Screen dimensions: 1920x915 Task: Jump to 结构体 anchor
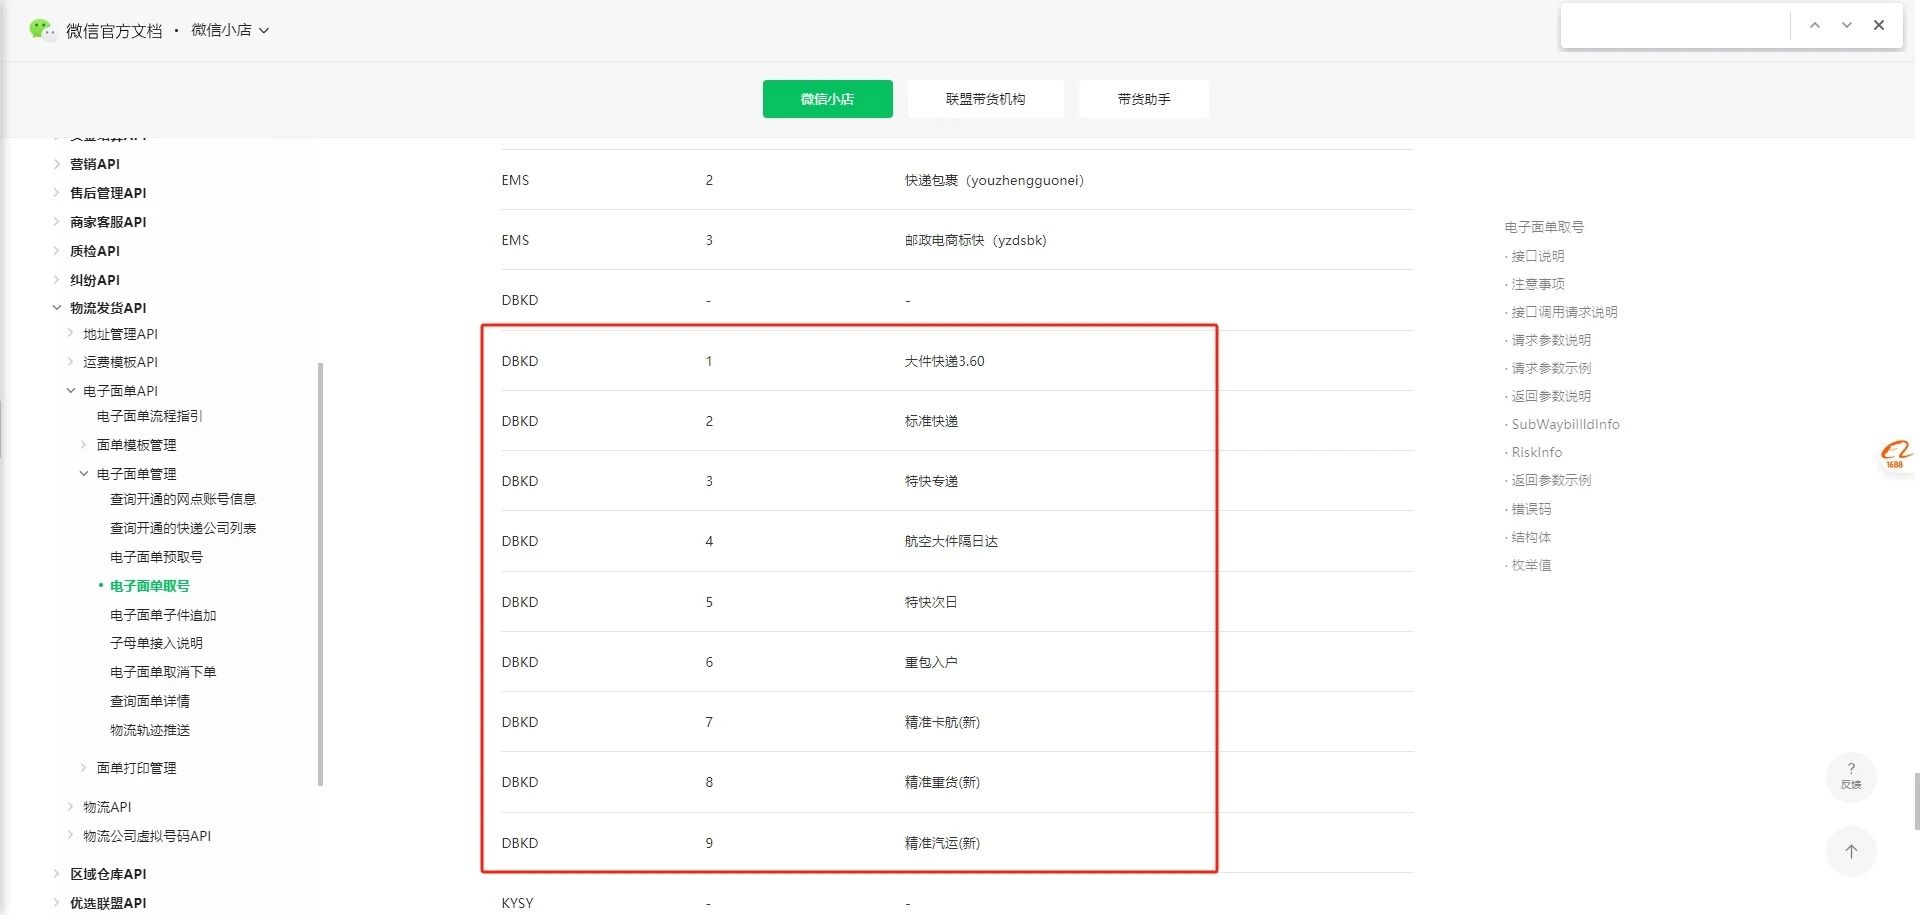pos(1531,537)
